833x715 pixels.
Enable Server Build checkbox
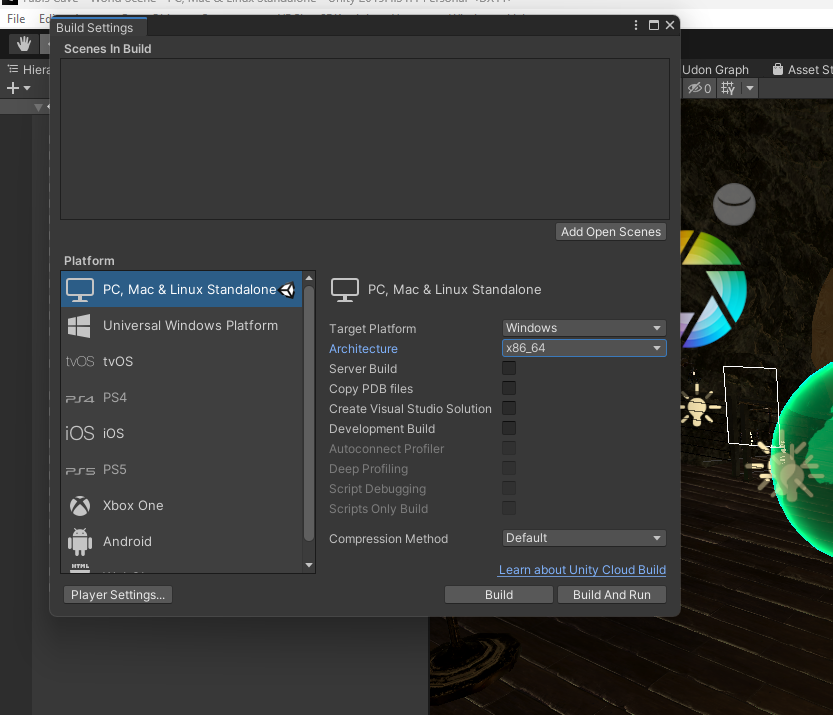point(509,368)
